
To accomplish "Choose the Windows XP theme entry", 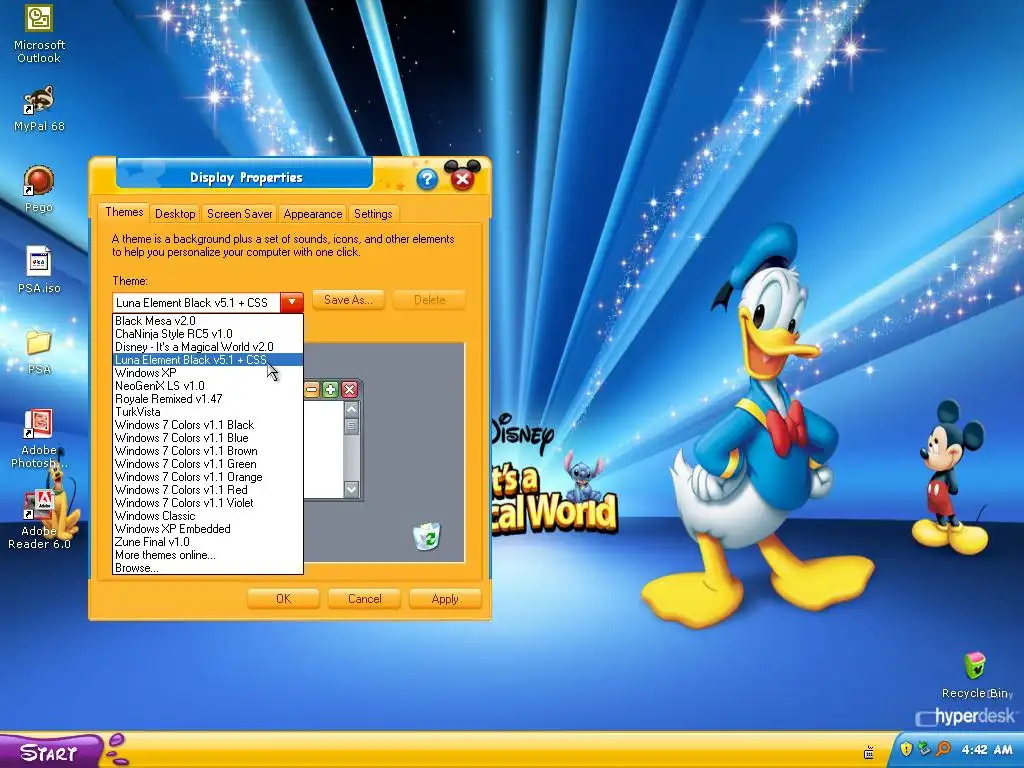I will tap(208, 373).
